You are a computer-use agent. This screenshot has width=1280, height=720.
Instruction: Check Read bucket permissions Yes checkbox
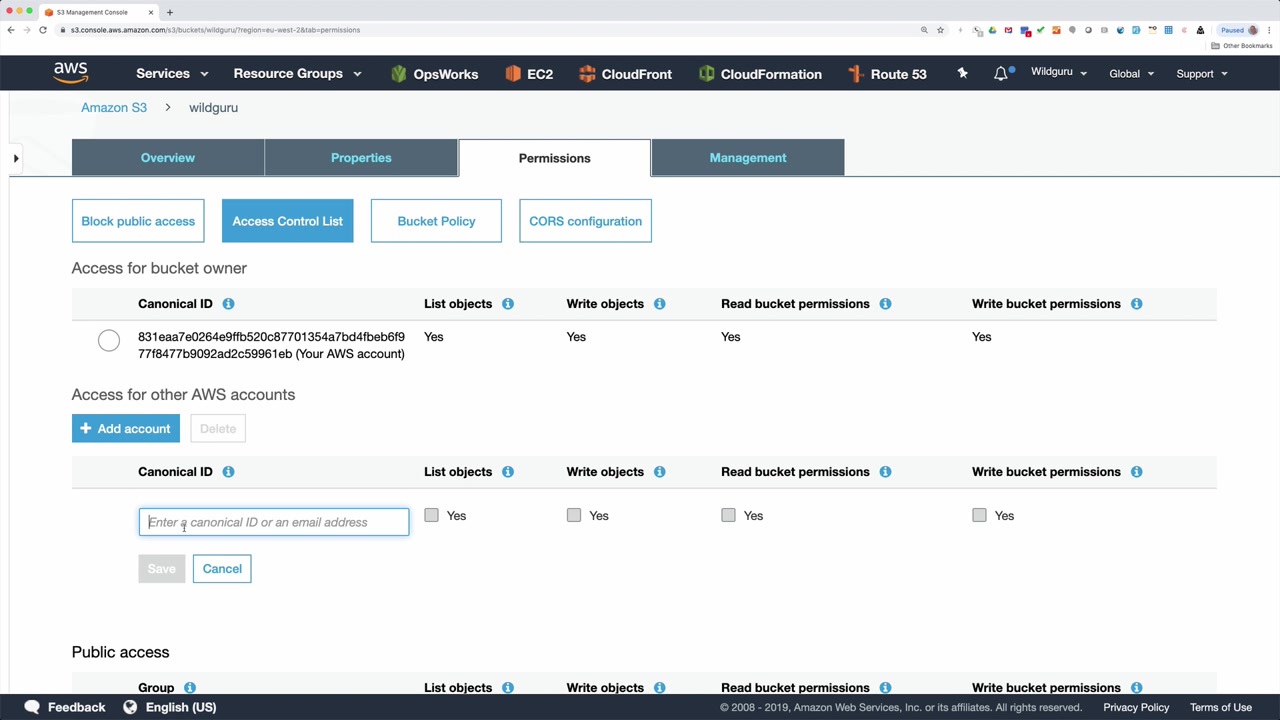[728, 515]
